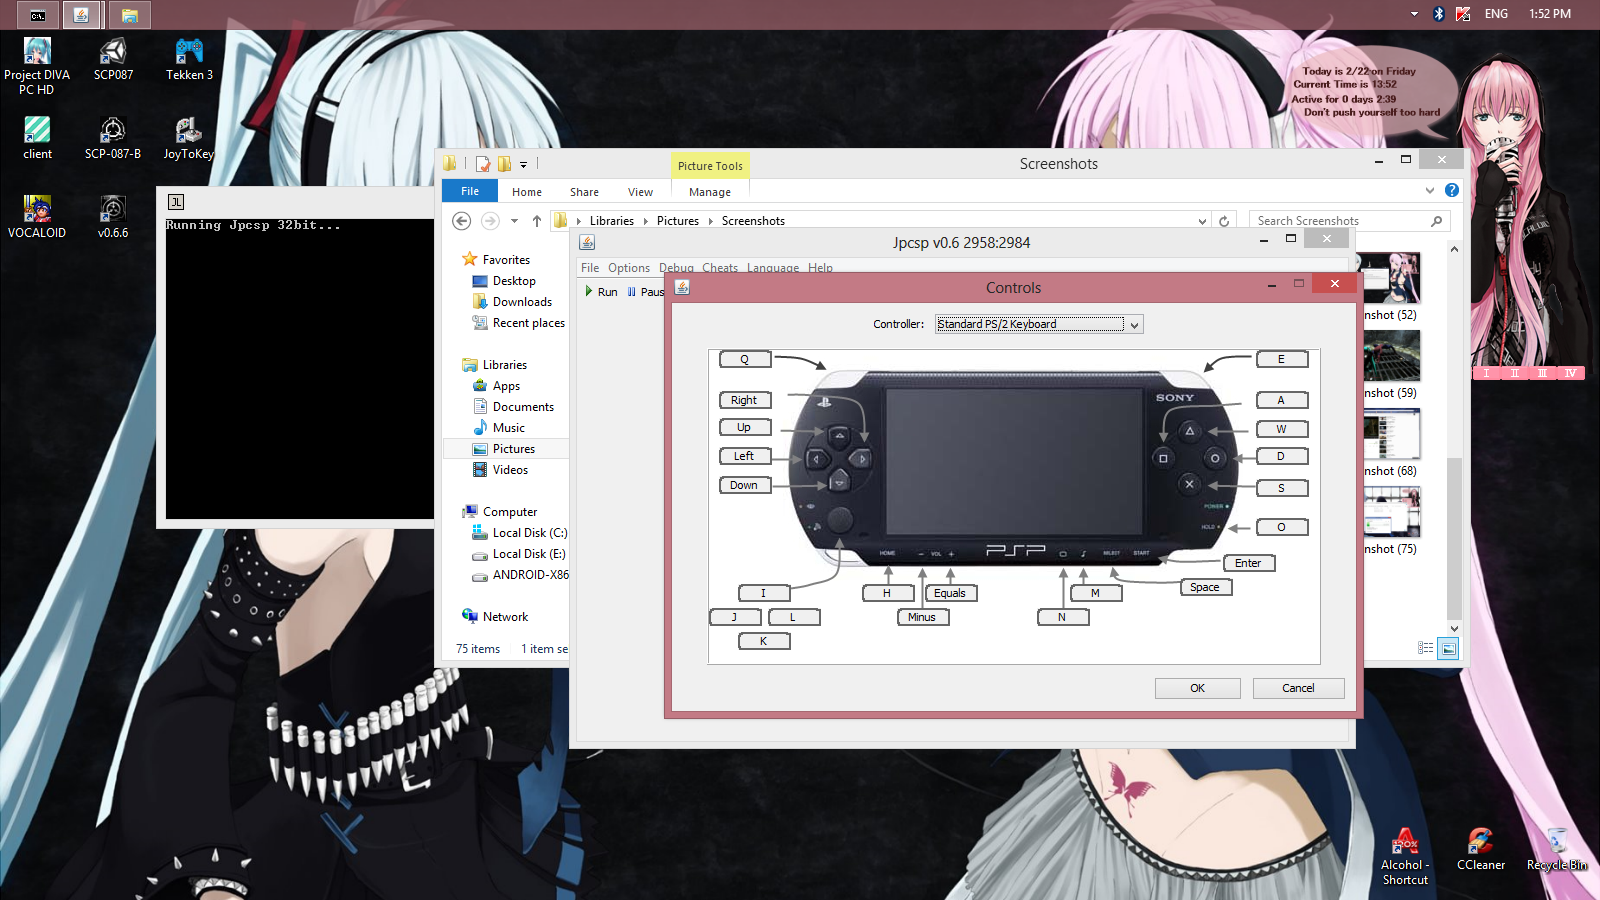This screenshot has height=900, width=1600.
Task: Launch CCleaner from the desktop
Action: tap(1481, 850)
